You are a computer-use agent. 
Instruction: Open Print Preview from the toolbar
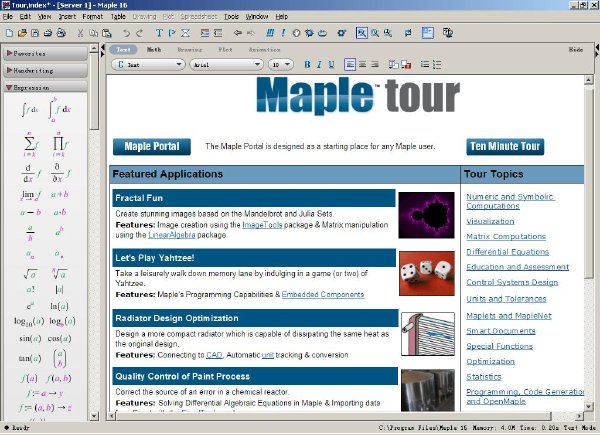point(61,33)
